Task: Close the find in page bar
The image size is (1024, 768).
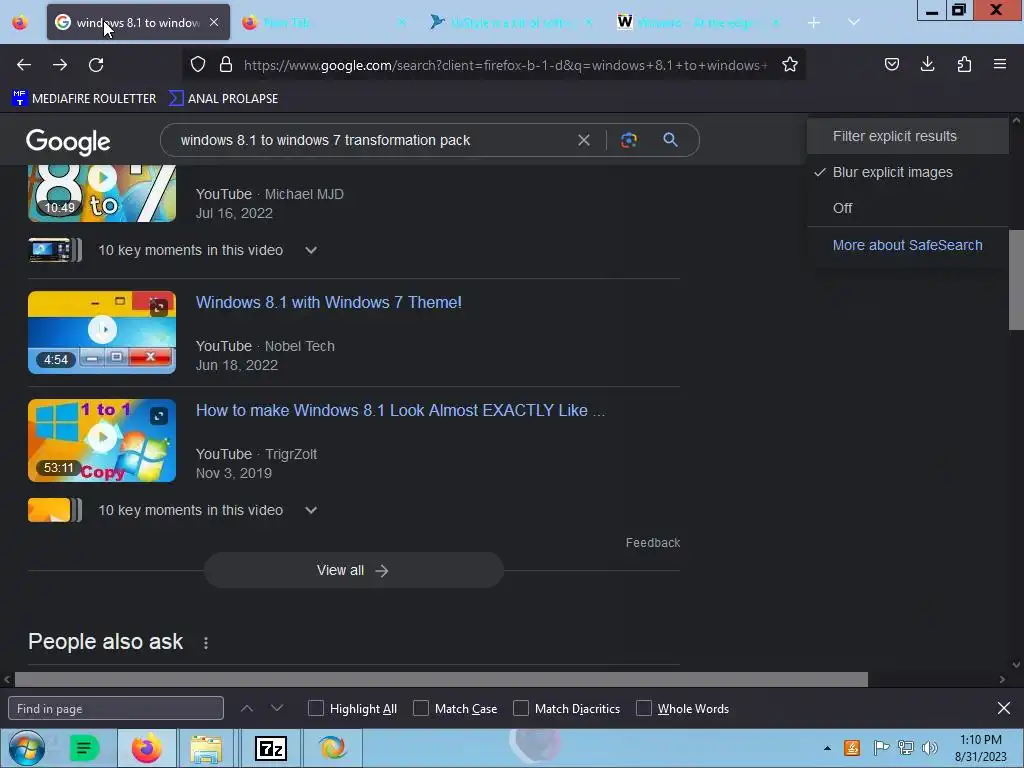Action: (1004, 708)
